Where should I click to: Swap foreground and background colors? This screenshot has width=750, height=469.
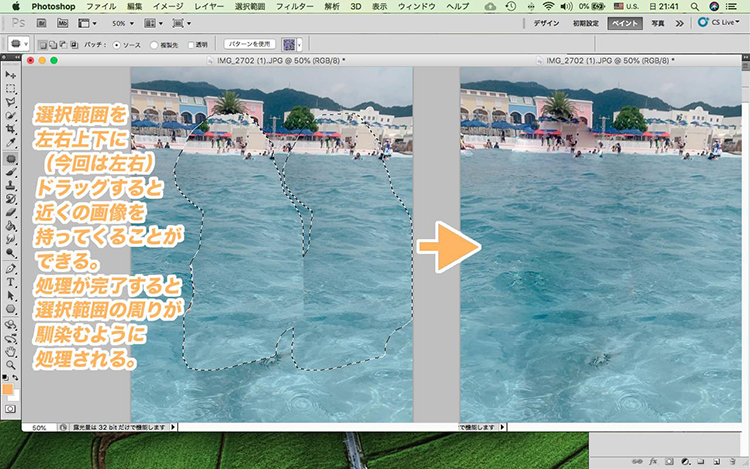(15, 378)
